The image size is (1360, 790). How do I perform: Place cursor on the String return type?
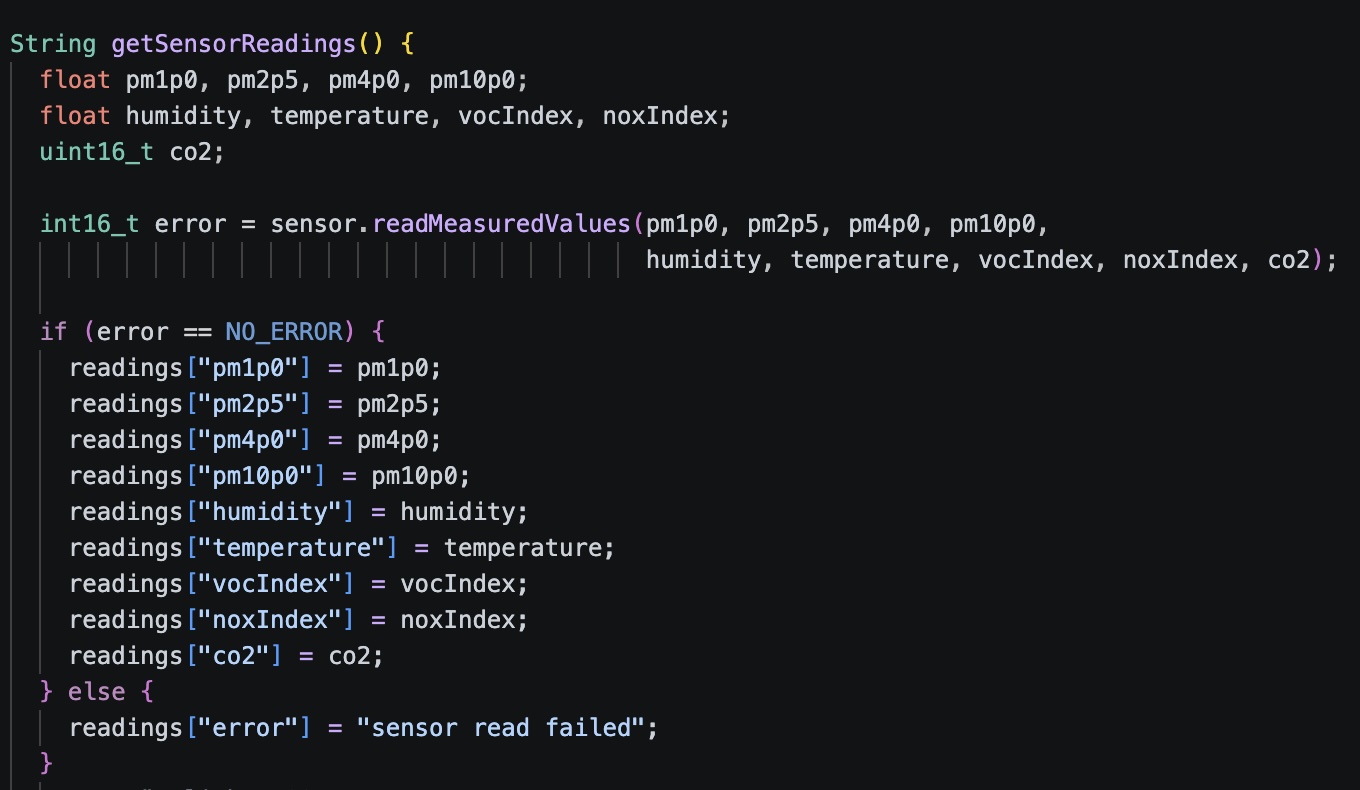click(x=53, y=44)
